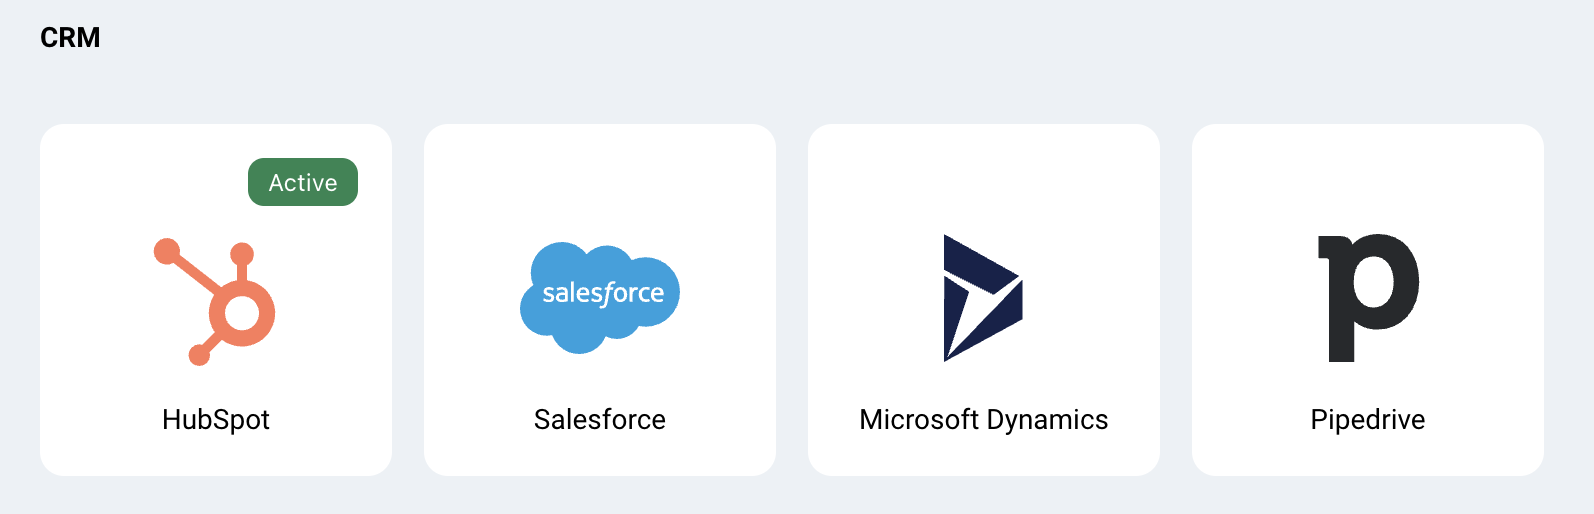Select the Microsoft Dynamics text label
This screenshot has width=1594, height=514.
(984, 419)
